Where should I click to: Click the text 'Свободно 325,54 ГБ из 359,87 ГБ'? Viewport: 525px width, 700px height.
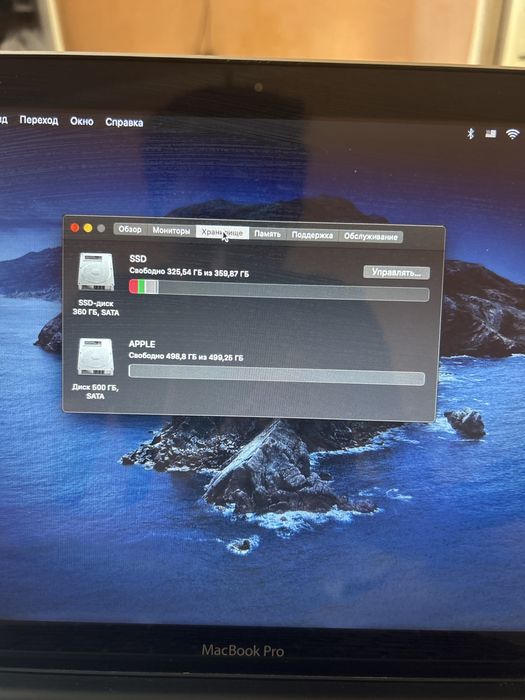(x=189, y=272)
